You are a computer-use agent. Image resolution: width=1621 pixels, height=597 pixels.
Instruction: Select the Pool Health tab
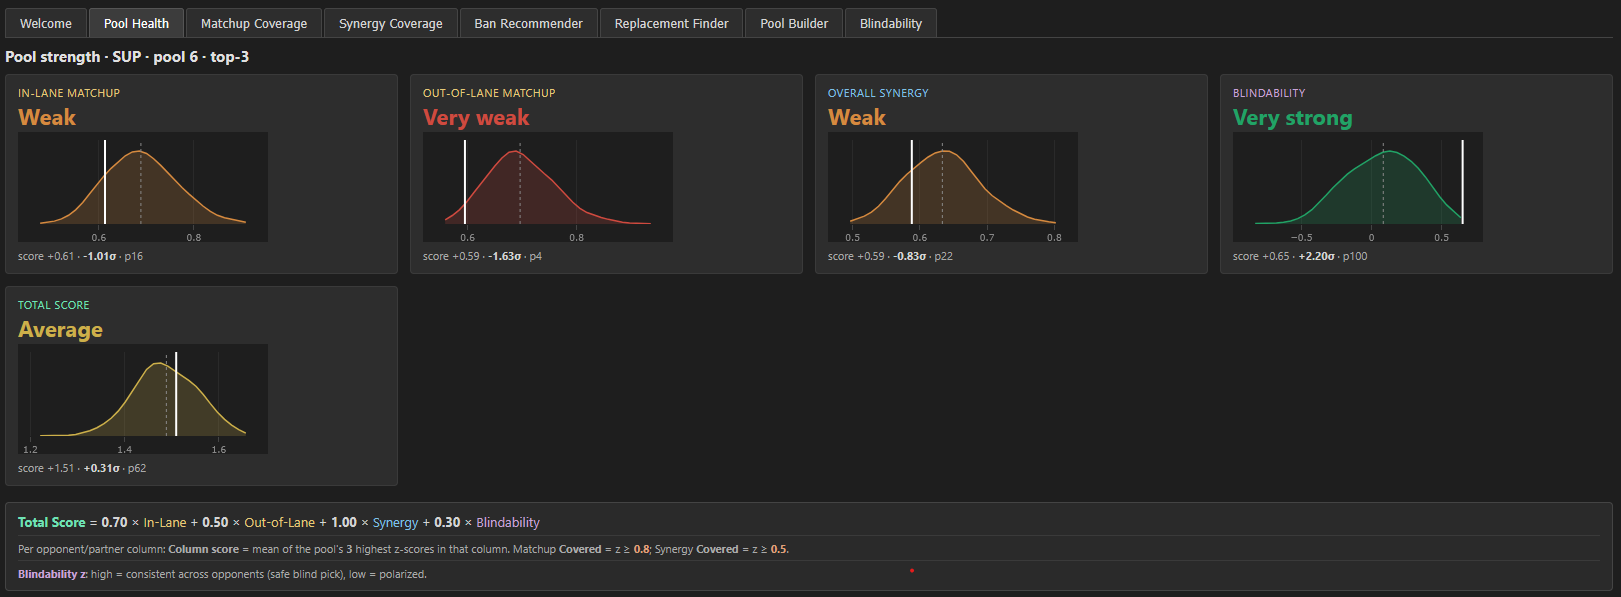[136, 23]
